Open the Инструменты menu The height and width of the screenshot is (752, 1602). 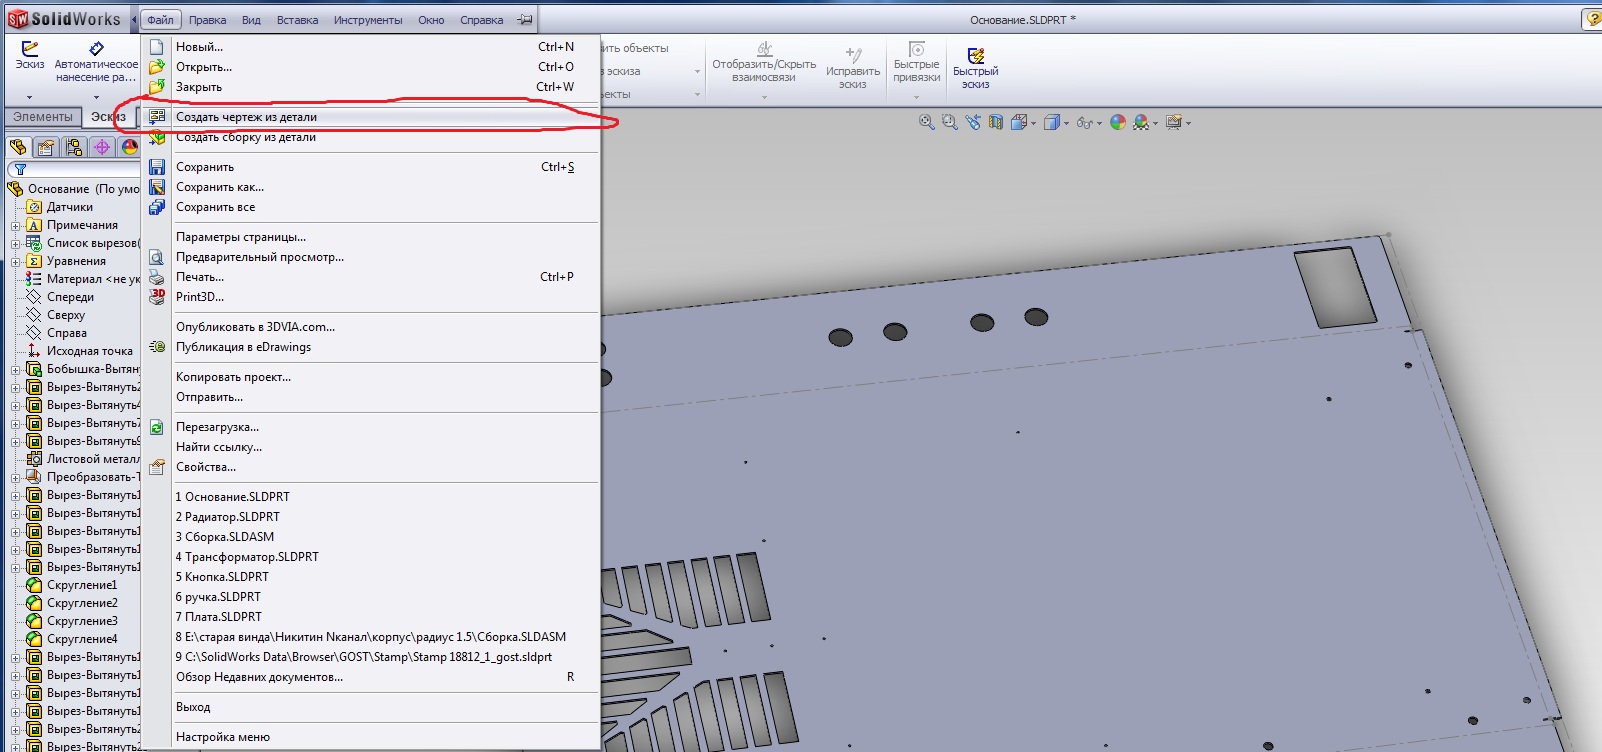368,20
